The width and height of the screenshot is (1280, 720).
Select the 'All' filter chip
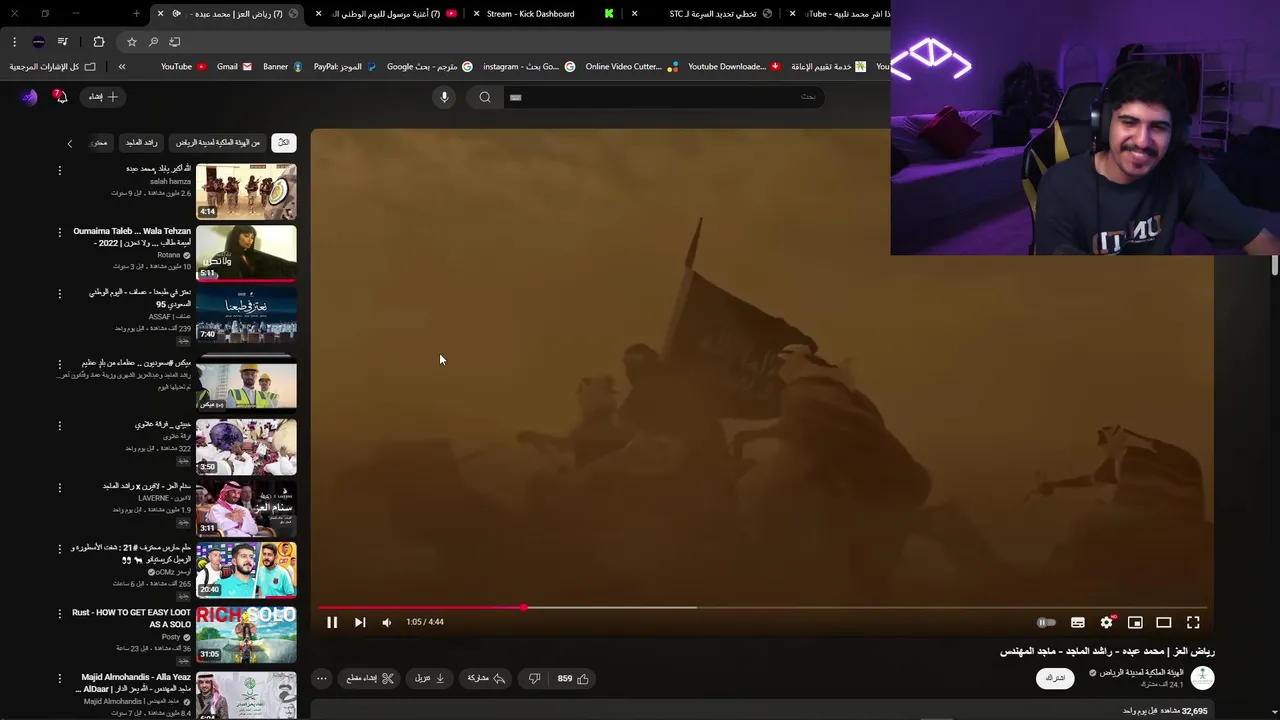click(284, 143)
